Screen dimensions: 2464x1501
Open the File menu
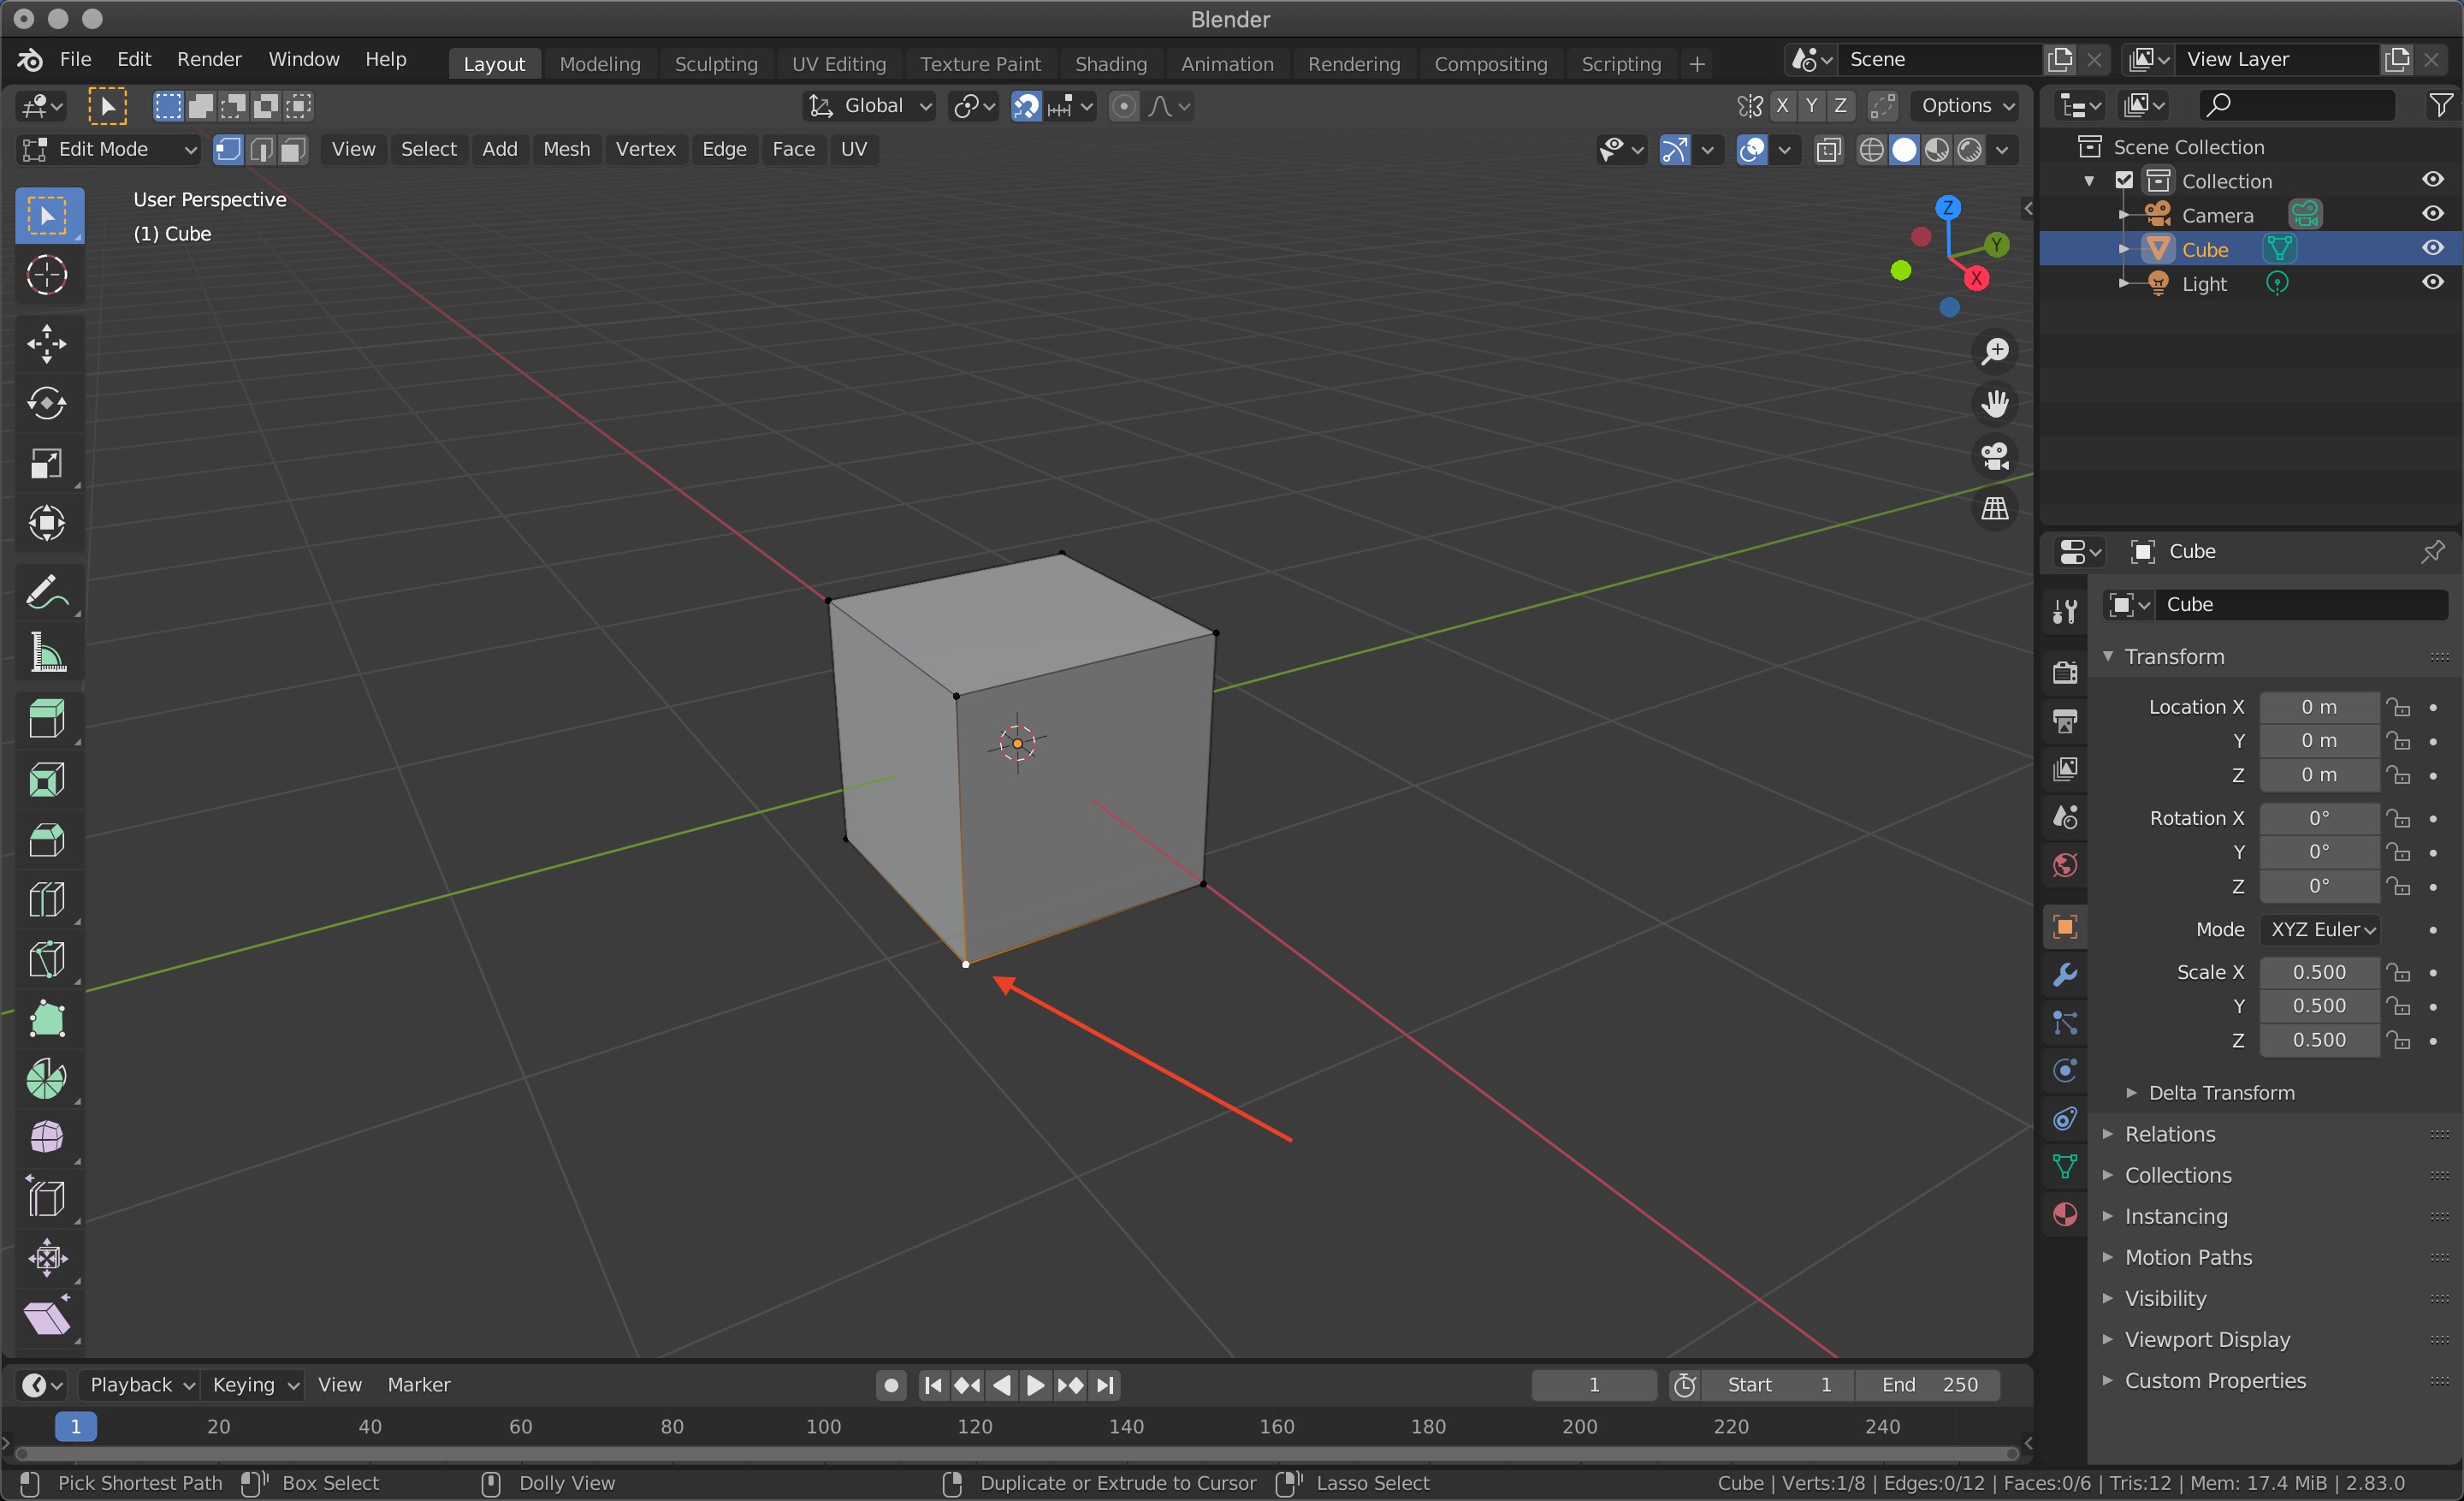[x=76, y=59]
